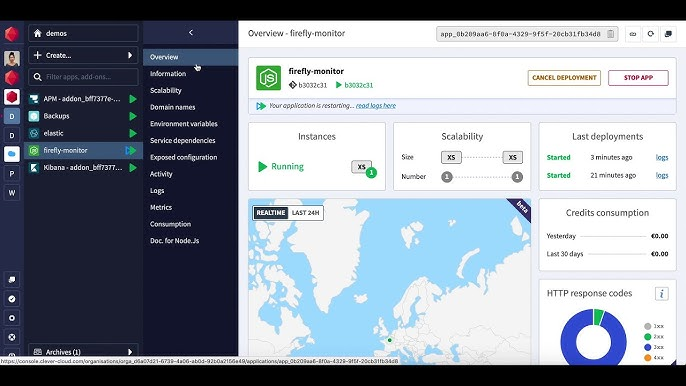Click the green play icon next to elastic

133,133
